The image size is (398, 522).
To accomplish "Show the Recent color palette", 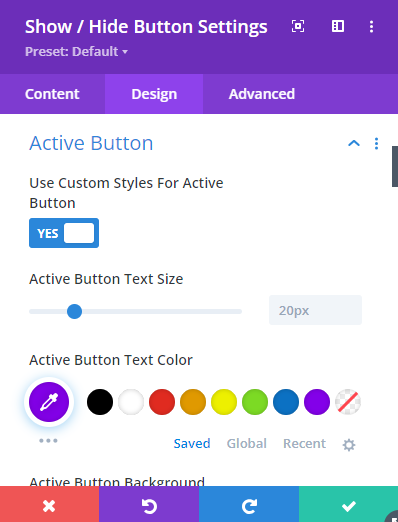I will pyautogui.click(x=304, y=444).
